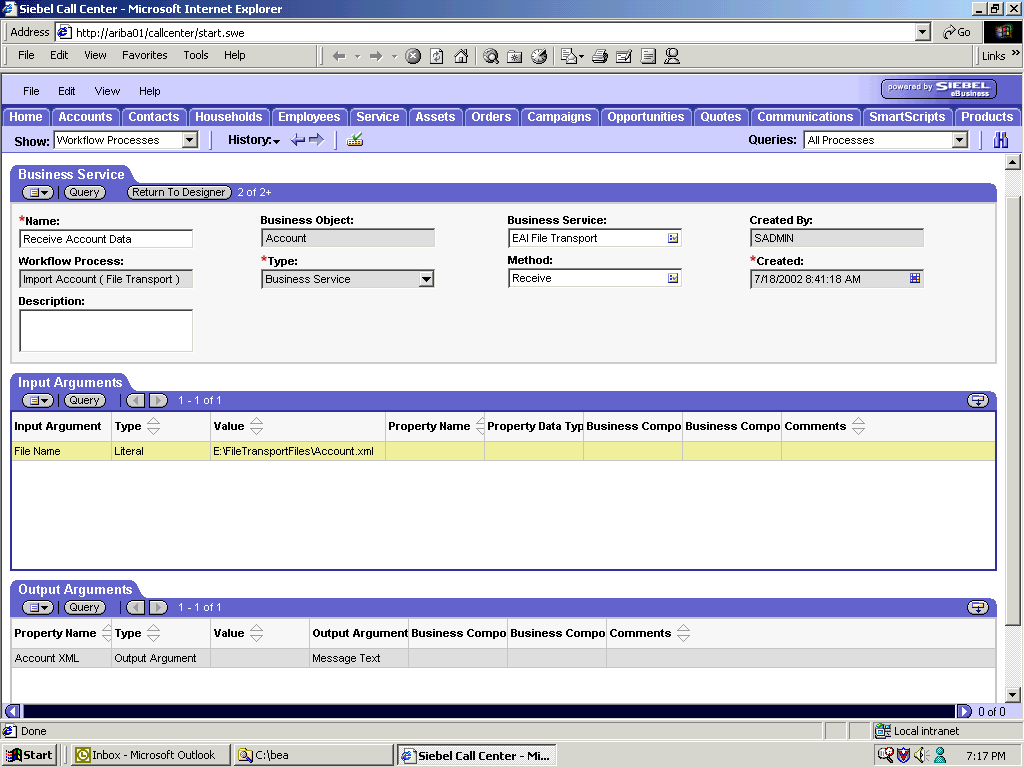Open the Type dropdown showing Business Service
This screenshot has width=1024, height=768.
(x=426, y=279)
